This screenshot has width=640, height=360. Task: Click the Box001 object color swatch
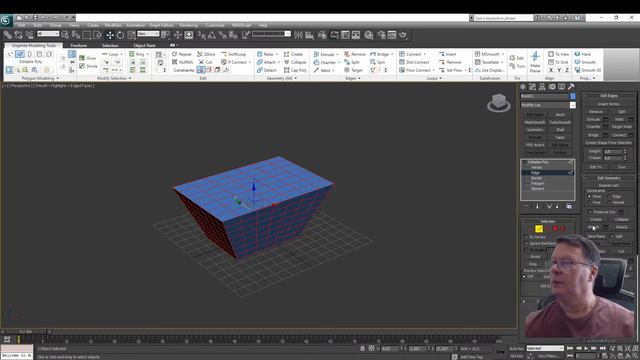pos(573,96)
